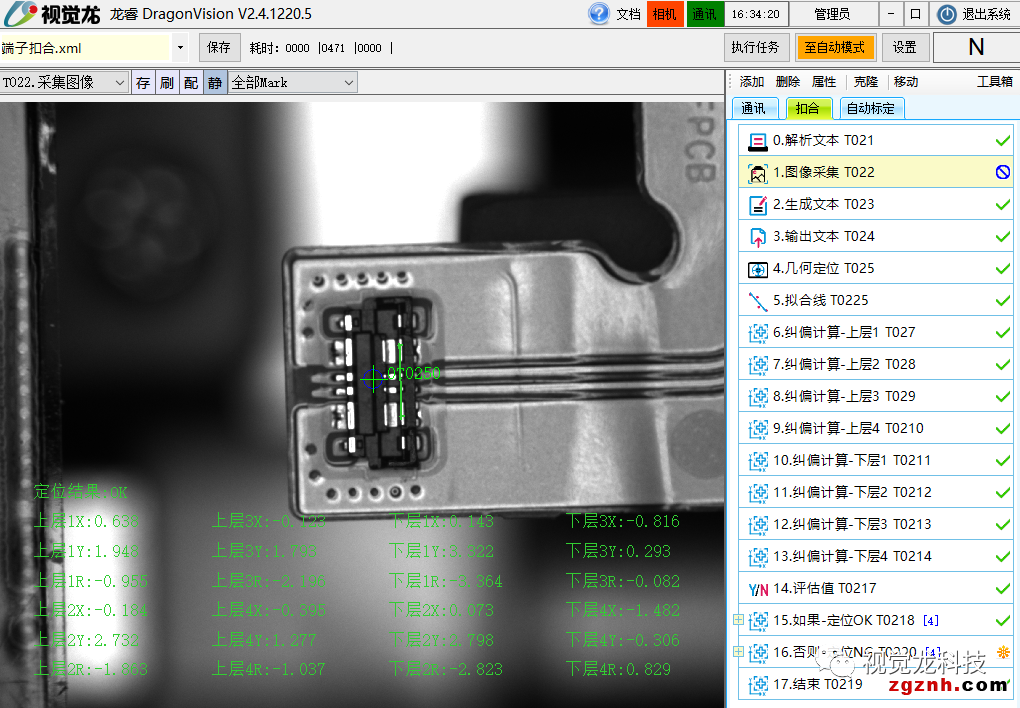Click the blue help question mark icon
Image resolution: width=1020 pixels, height=708 pixels.
point(599,14)
